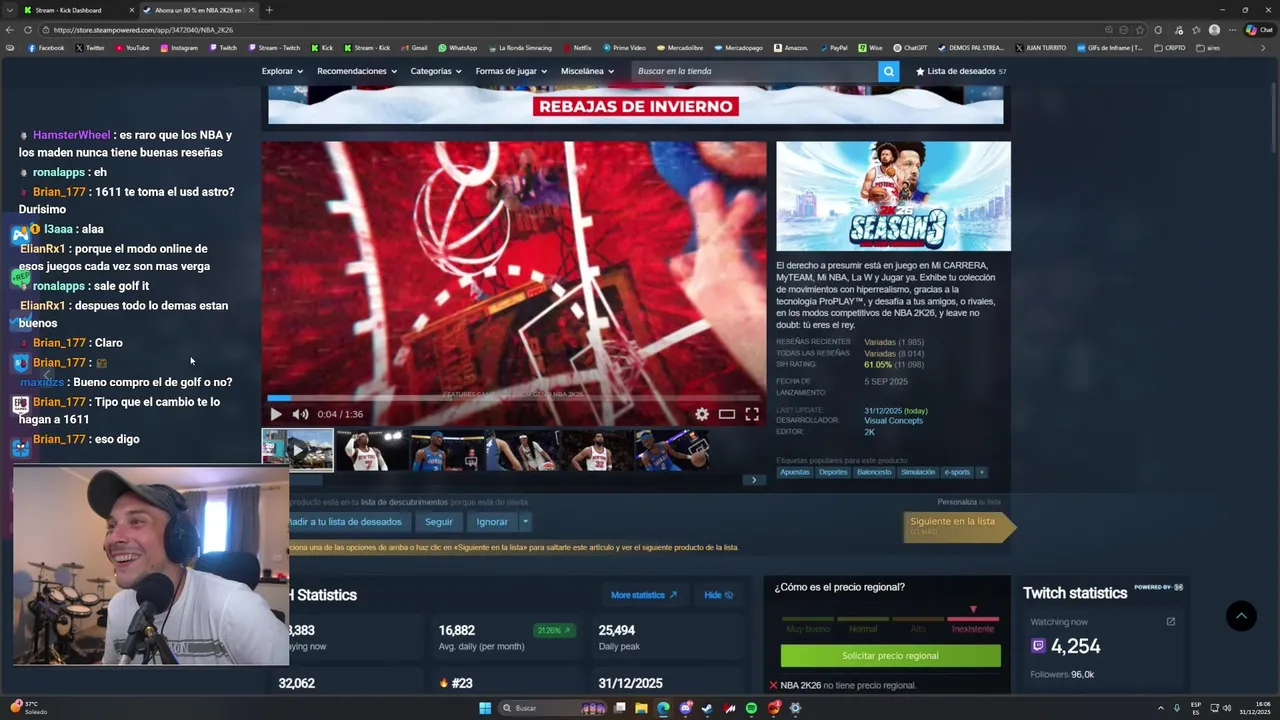
Task: Open a new browser tab
Action: click(x=269, y=10)
